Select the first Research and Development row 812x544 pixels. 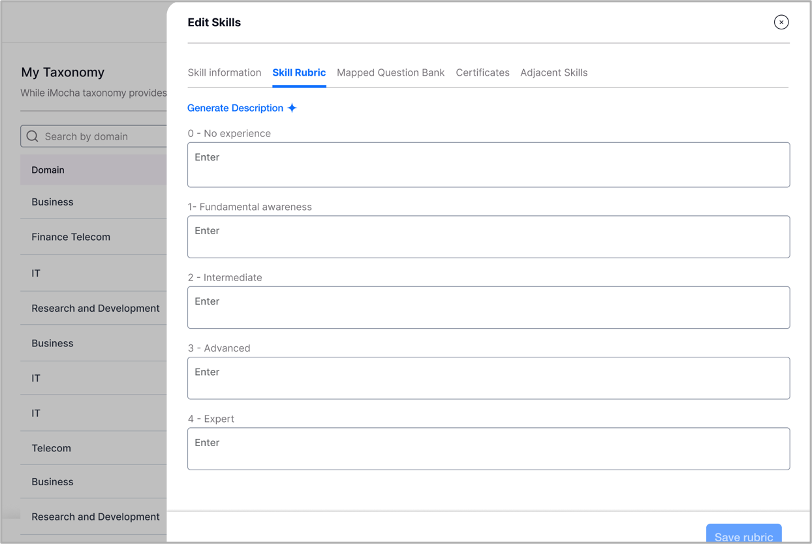(93, 308)
